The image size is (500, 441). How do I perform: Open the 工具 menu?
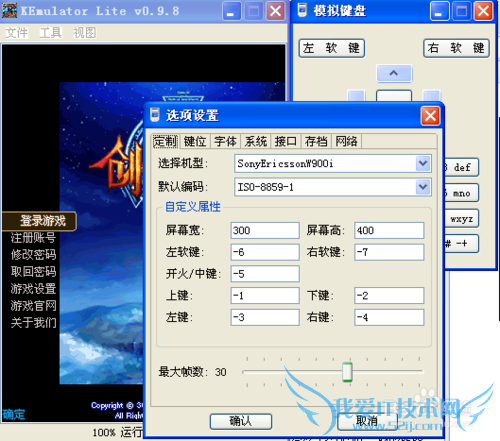coord(51,33)
